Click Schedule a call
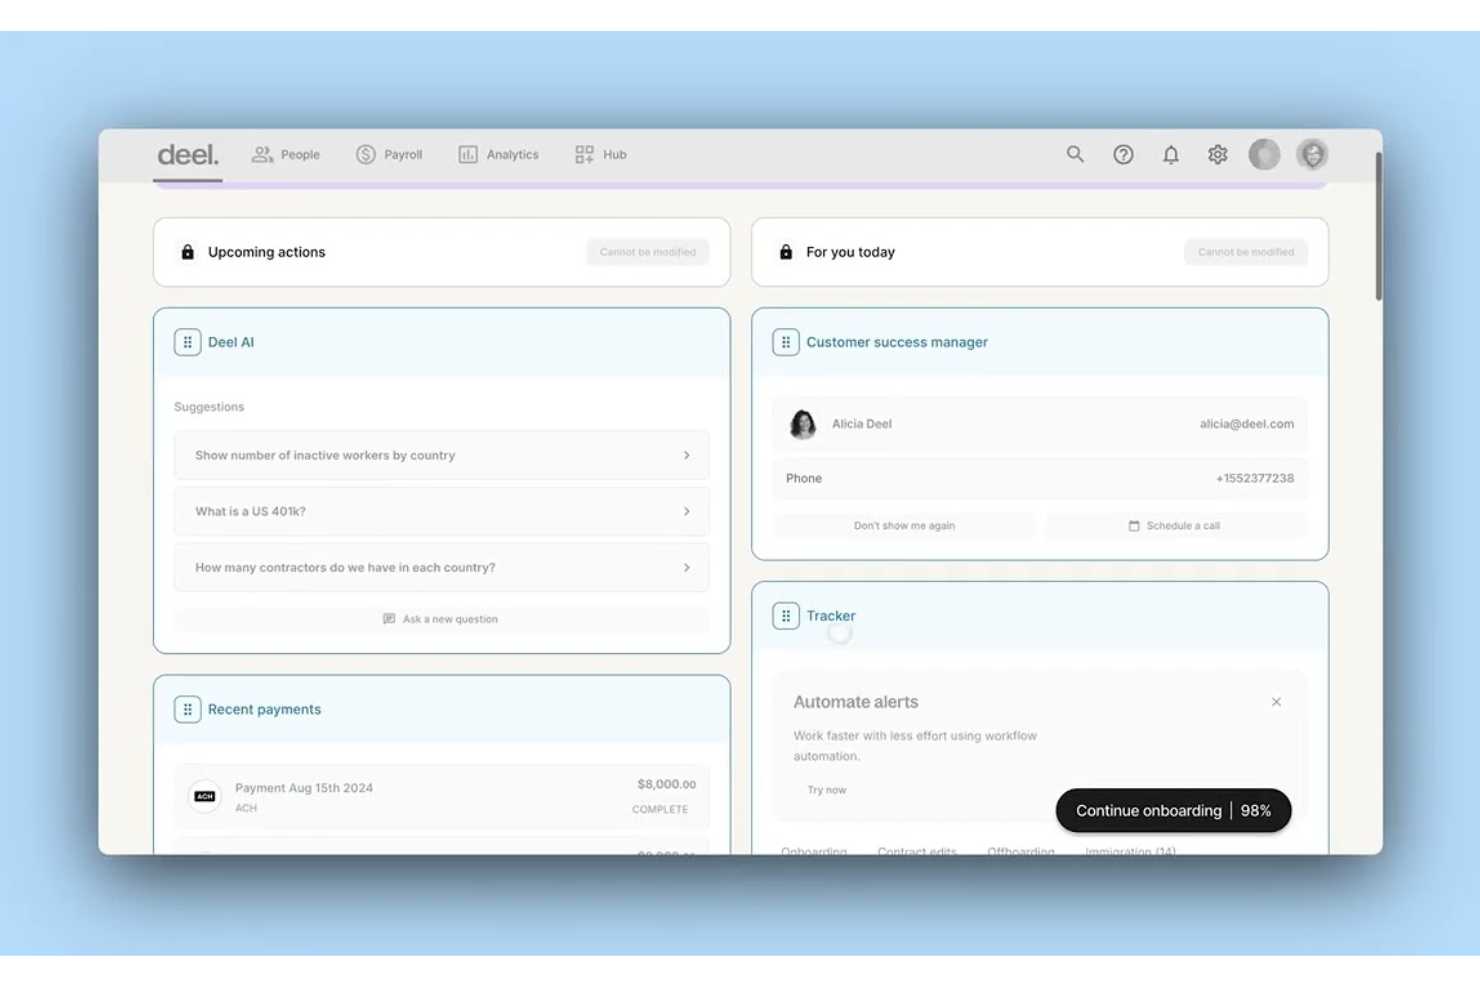 (1176, 525)
